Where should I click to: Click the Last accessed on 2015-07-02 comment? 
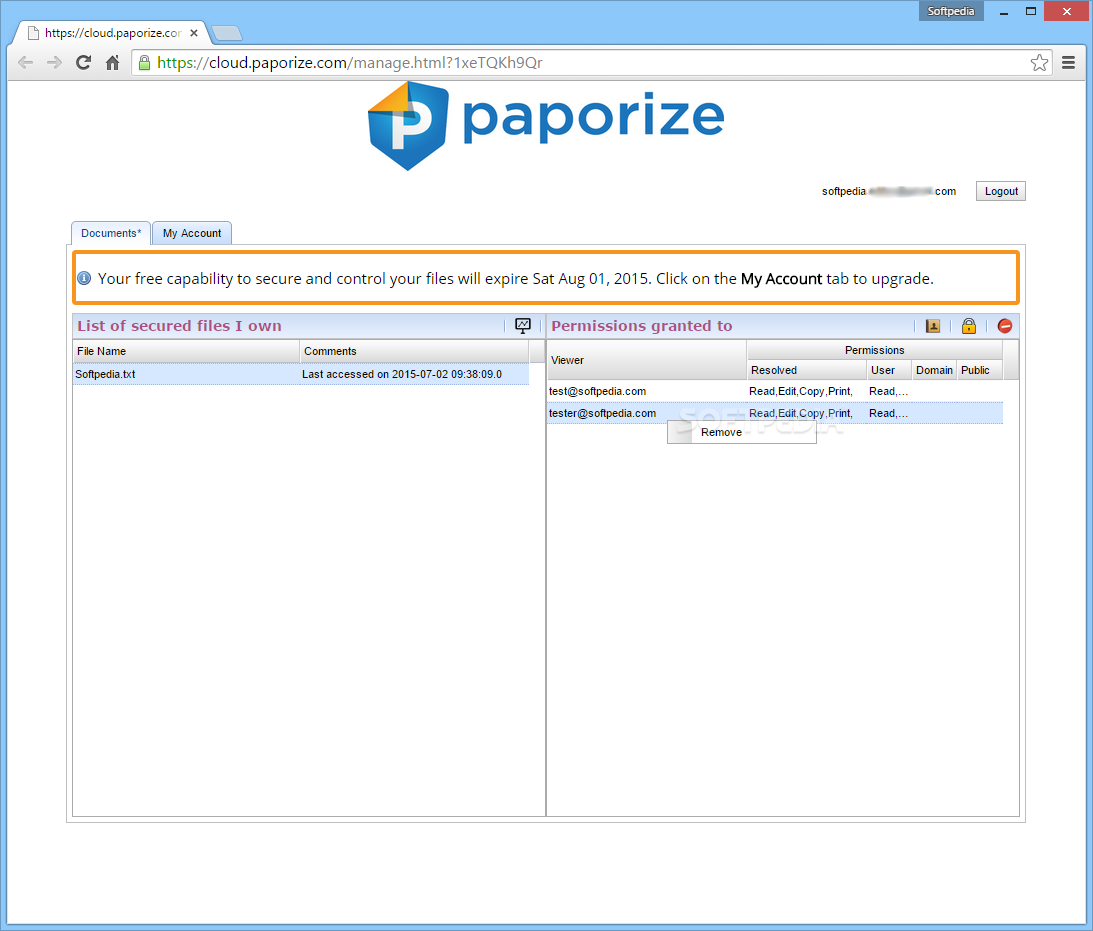point(402,374)
